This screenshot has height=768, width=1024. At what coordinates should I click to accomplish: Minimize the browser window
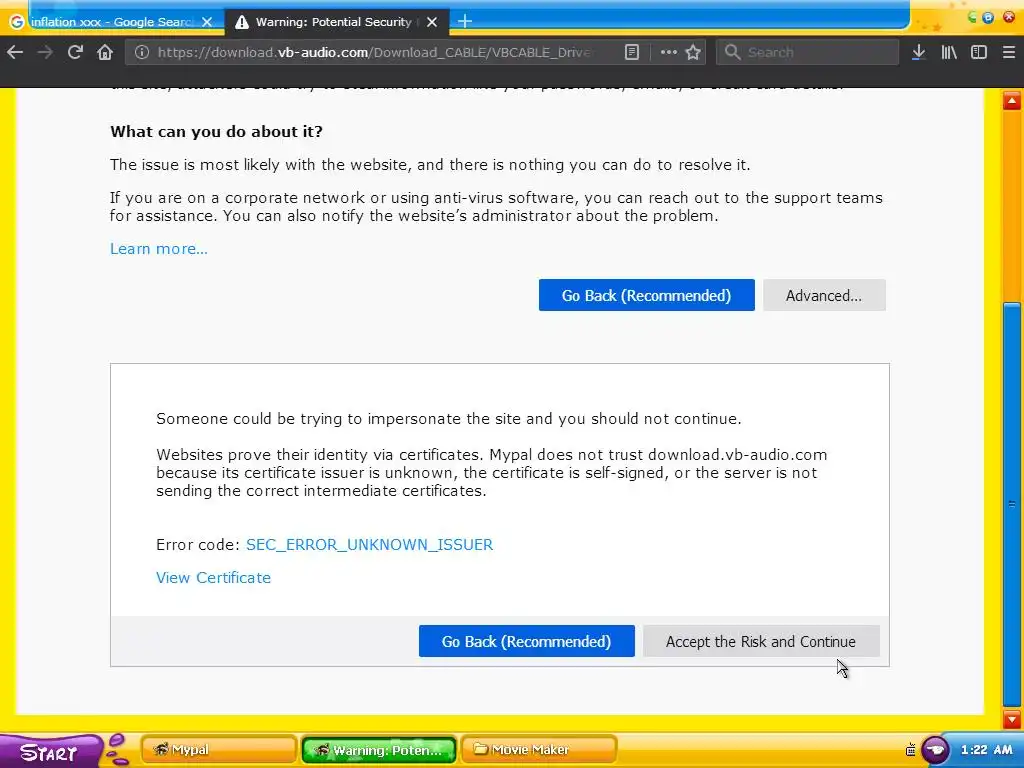coord(972,18)
